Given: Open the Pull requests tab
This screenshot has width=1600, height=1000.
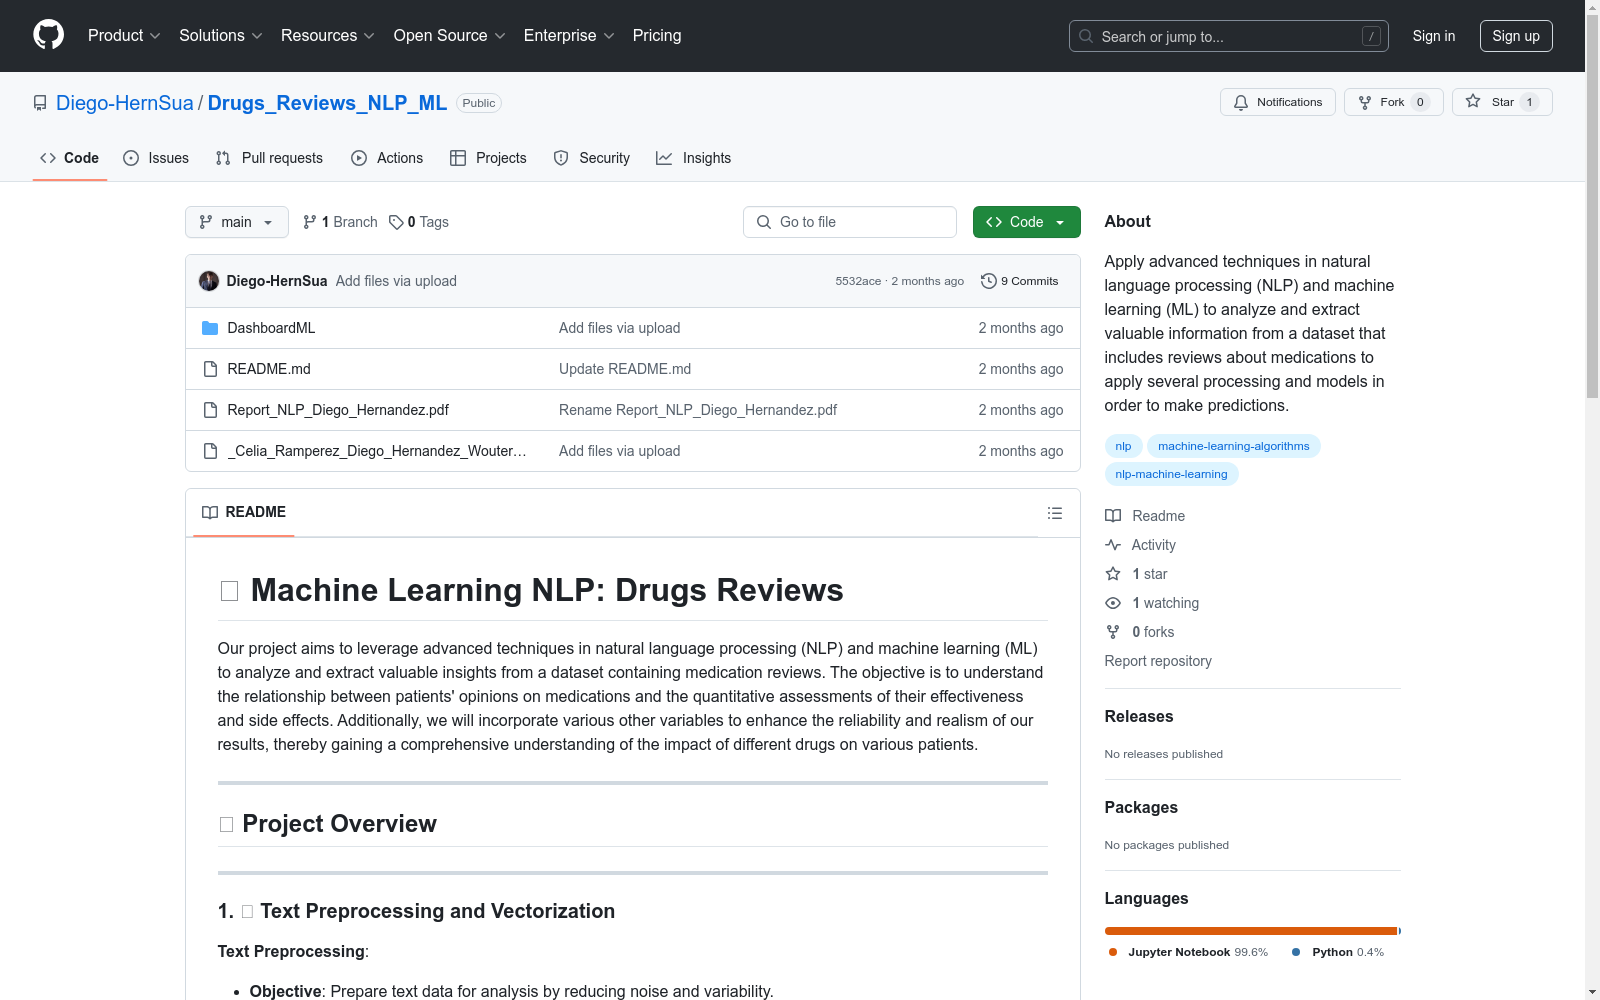Looking at the screenshot, I should coord(269,158).
